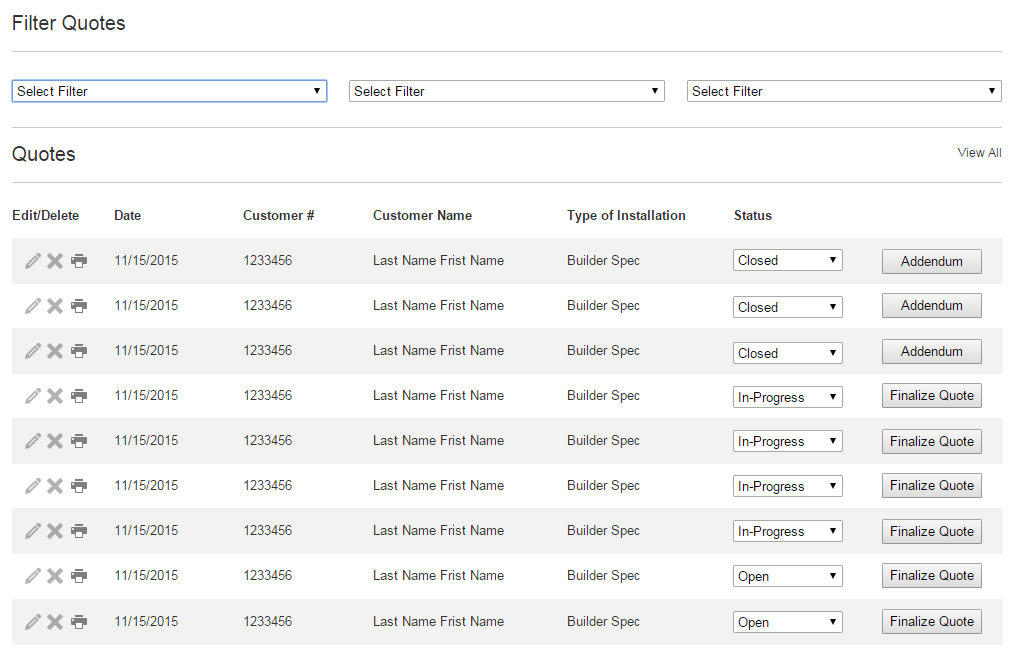Edit the last Open quote in the table
The width and height of the screenshot is (1016, 652).
(32, 622)
